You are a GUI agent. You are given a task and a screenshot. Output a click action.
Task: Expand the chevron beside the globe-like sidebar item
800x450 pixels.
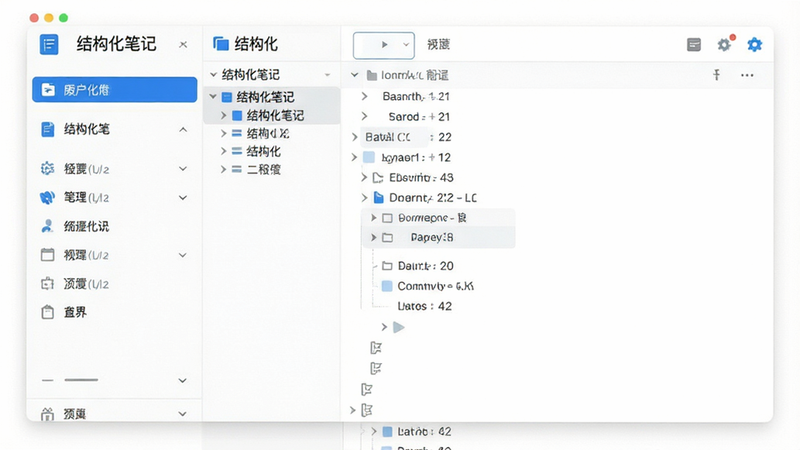pos(183,198)
